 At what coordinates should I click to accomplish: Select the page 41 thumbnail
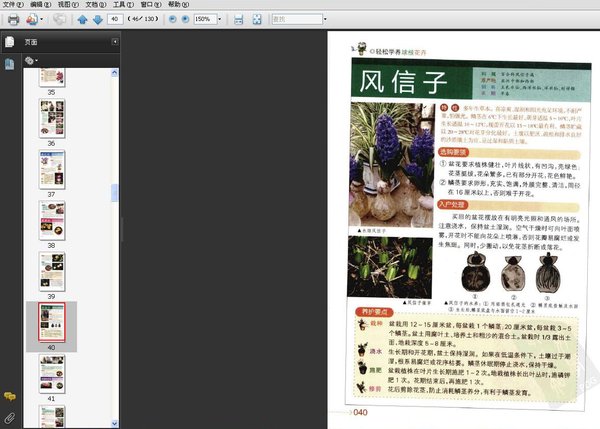point(52,374)
